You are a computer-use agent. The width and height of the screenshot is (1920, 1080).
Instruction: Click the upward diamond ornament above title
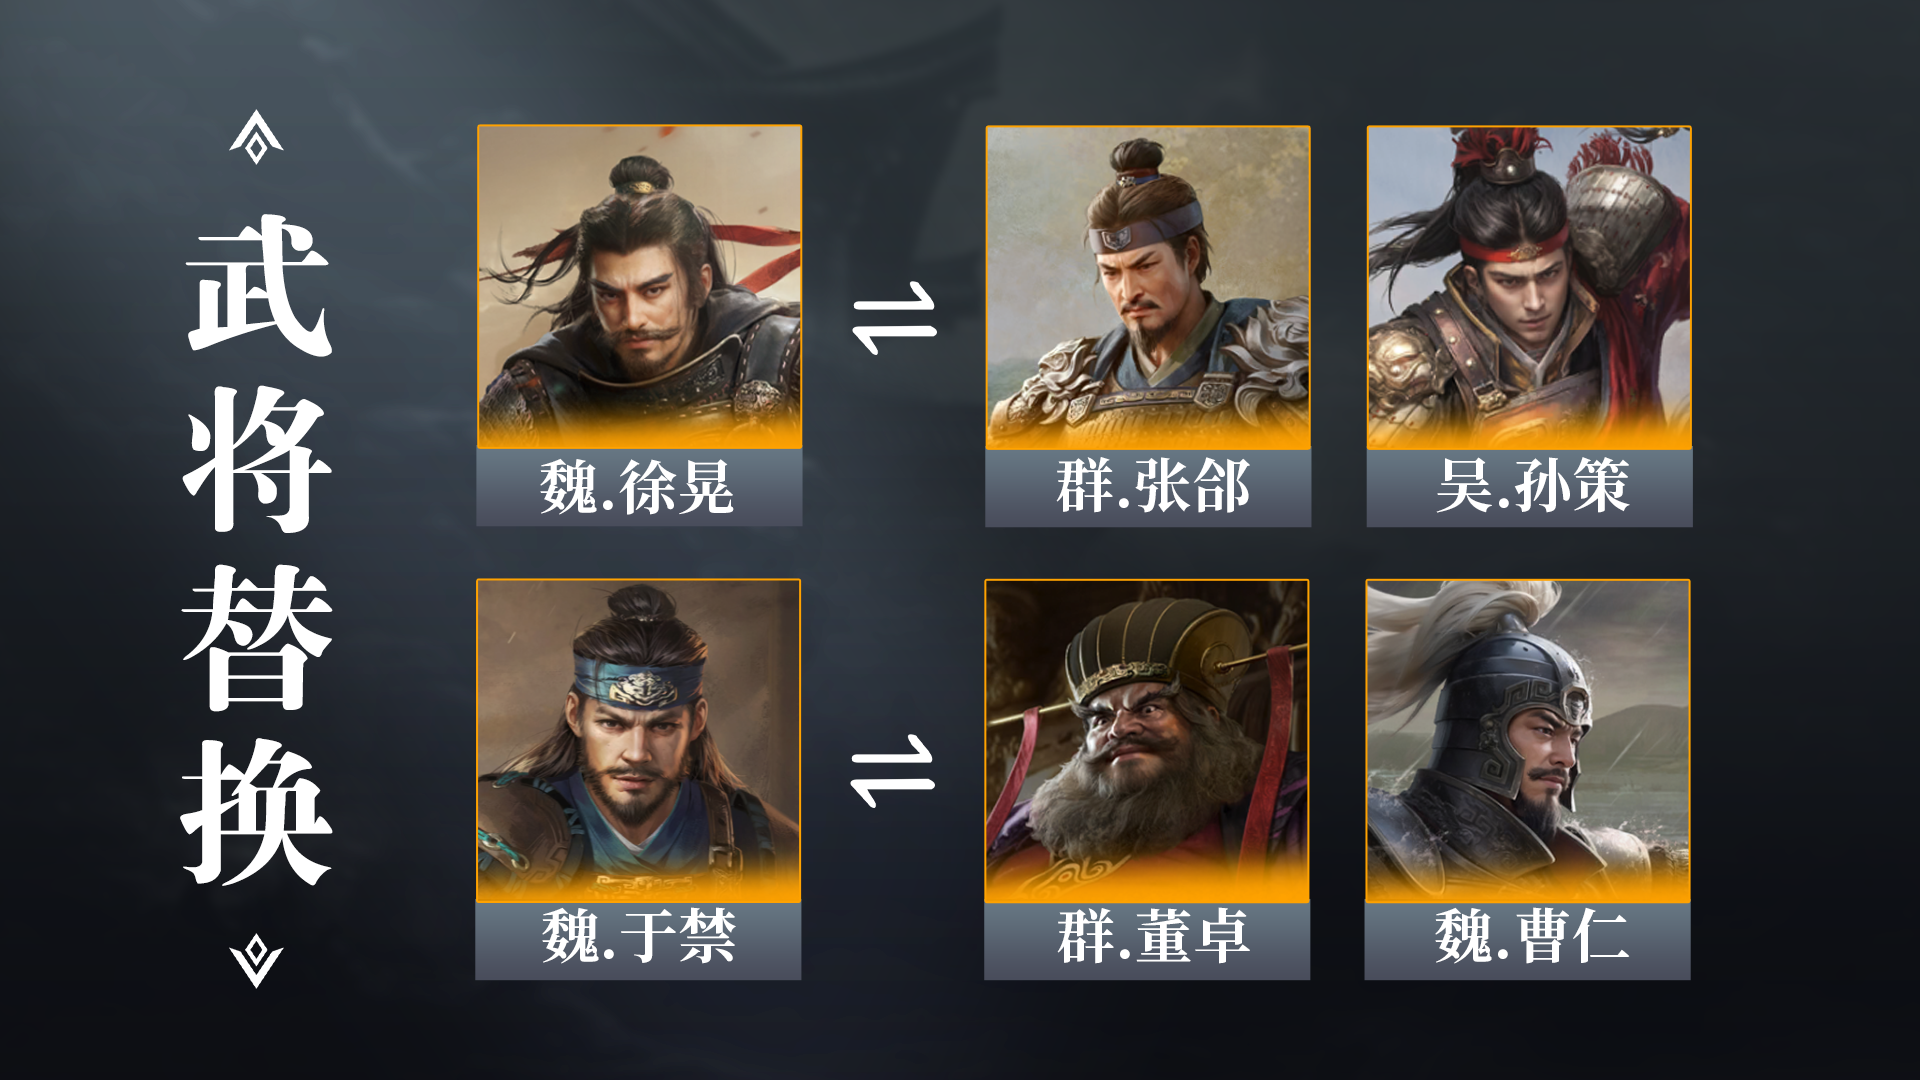[256, 137]
